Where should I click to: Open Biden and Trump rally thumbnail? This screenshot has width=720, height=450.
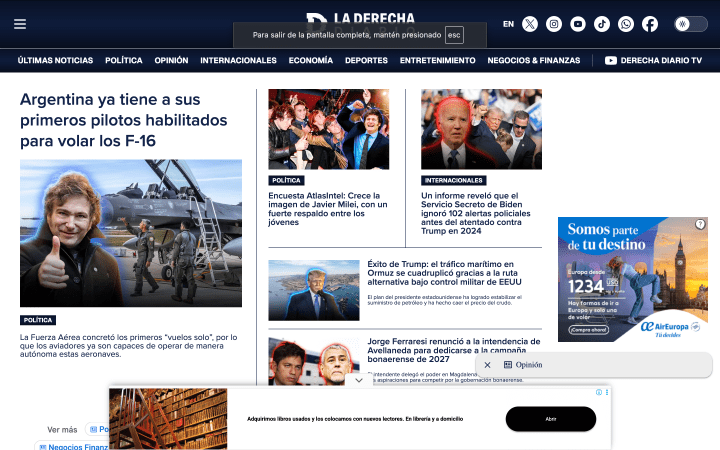pos(481,129)
